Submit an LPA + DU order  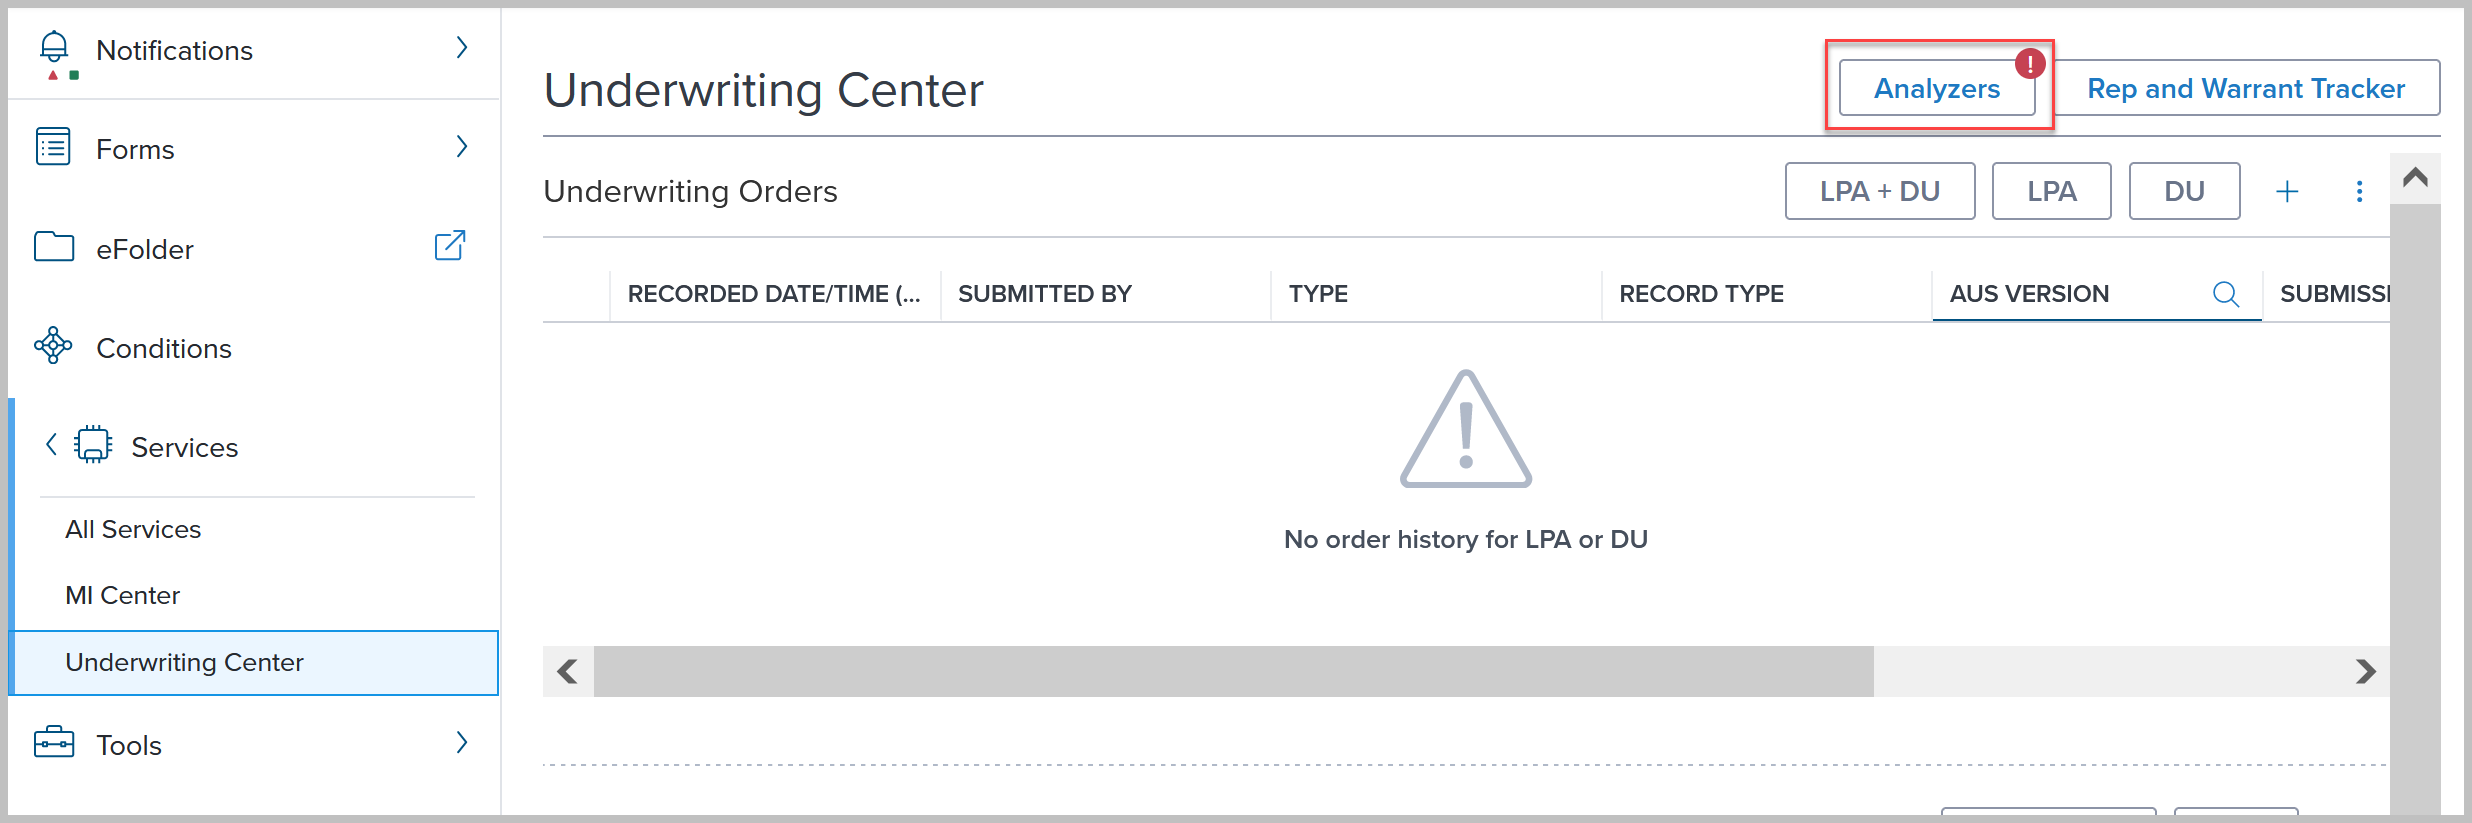click(1879, 191)
